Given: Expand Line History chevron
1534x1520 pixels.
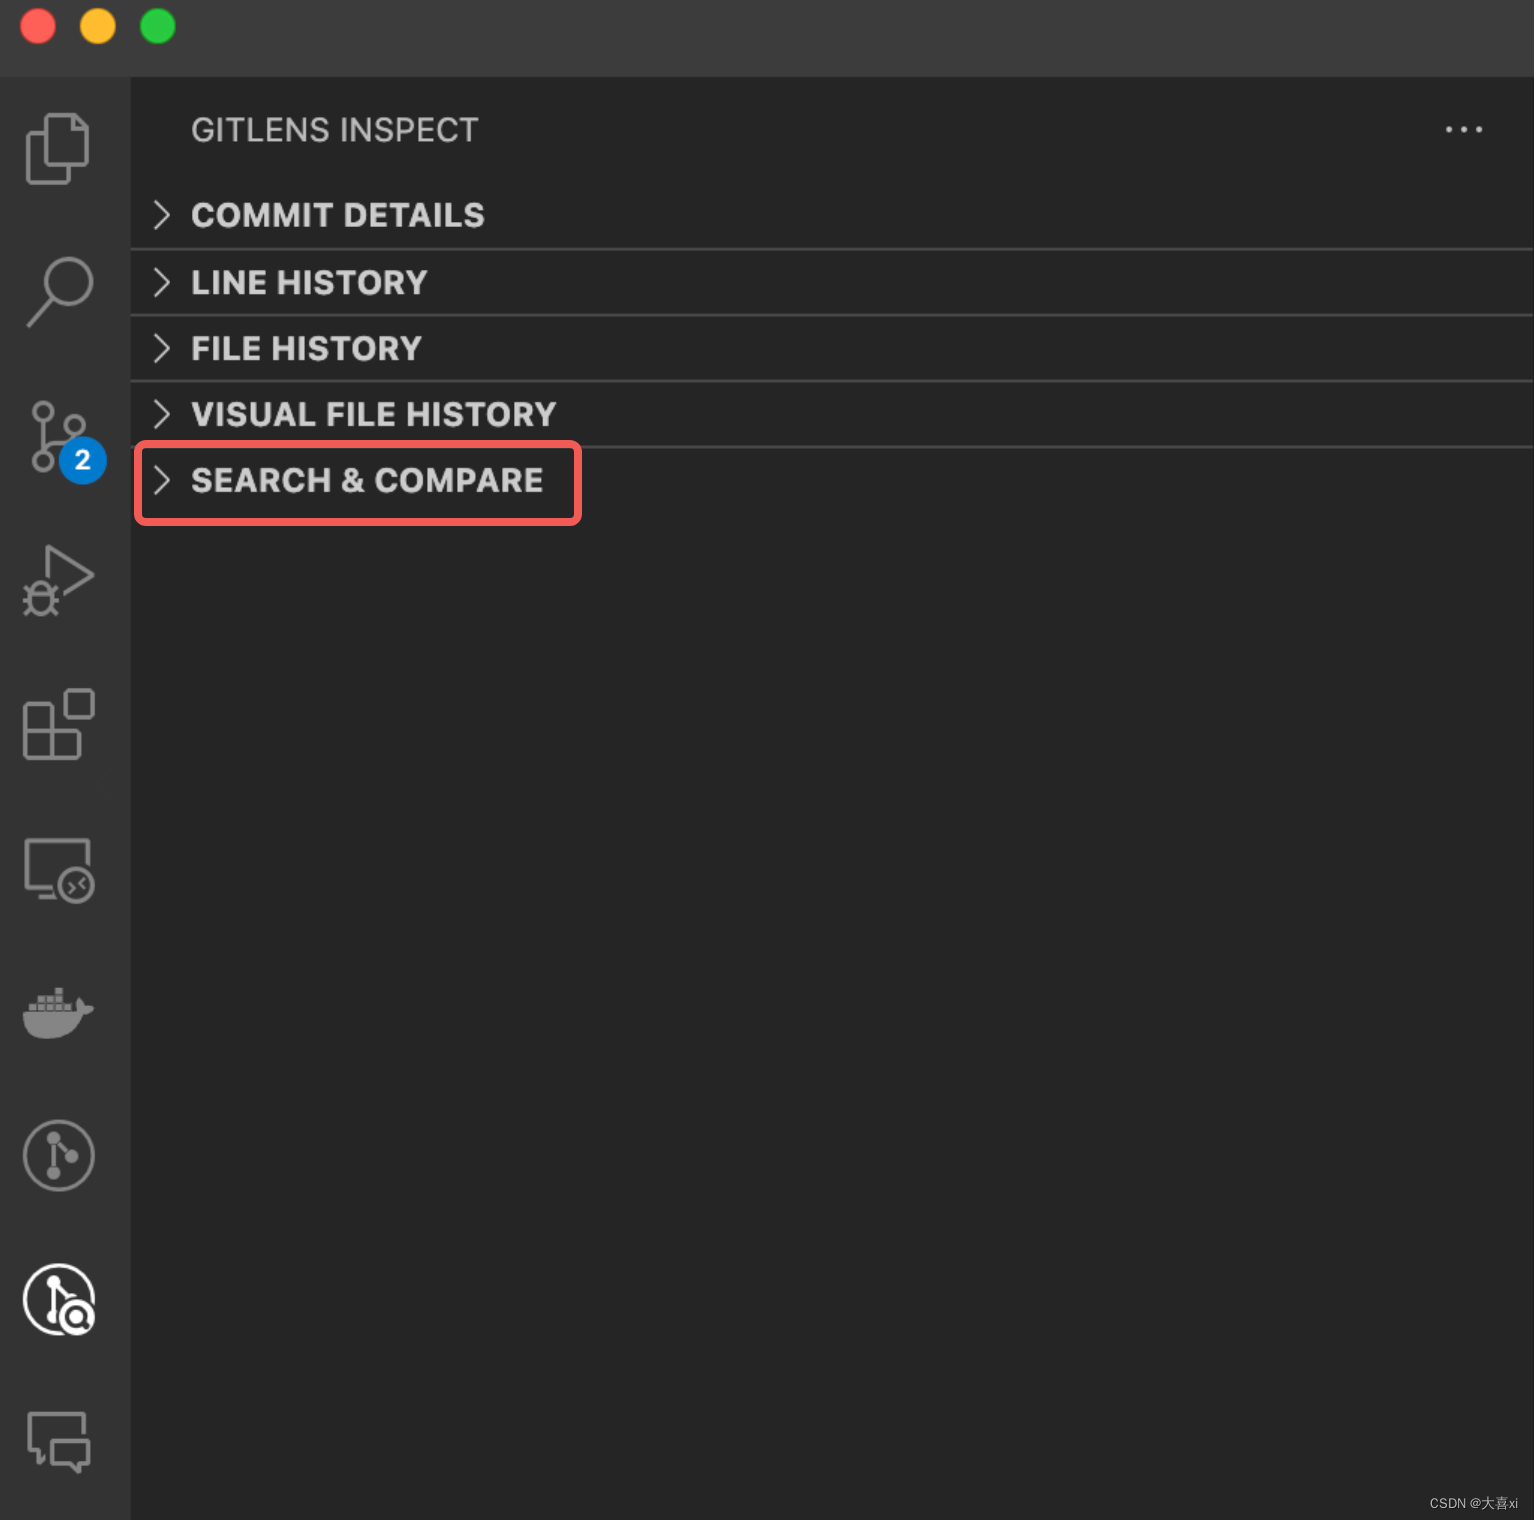Looking at the screenshot, I should [162, 282].
